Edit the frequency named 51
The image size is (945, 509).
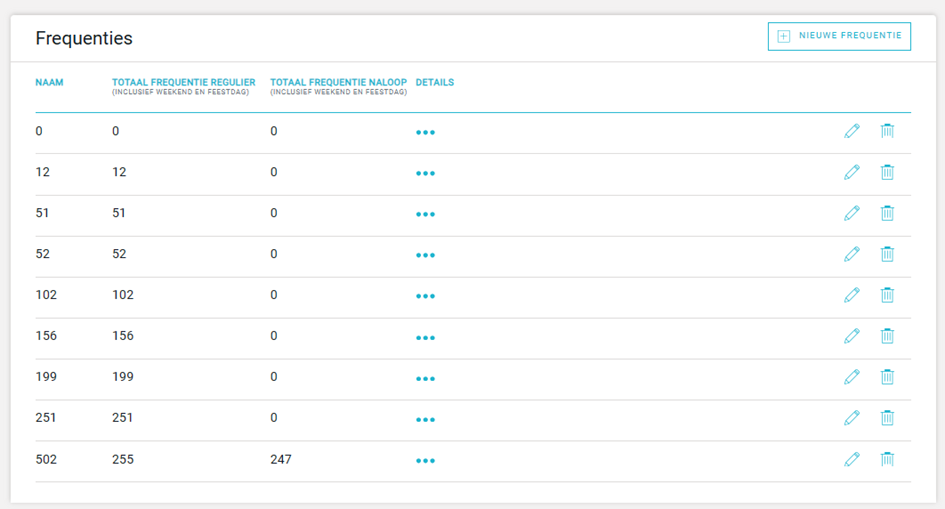[852, 213]
